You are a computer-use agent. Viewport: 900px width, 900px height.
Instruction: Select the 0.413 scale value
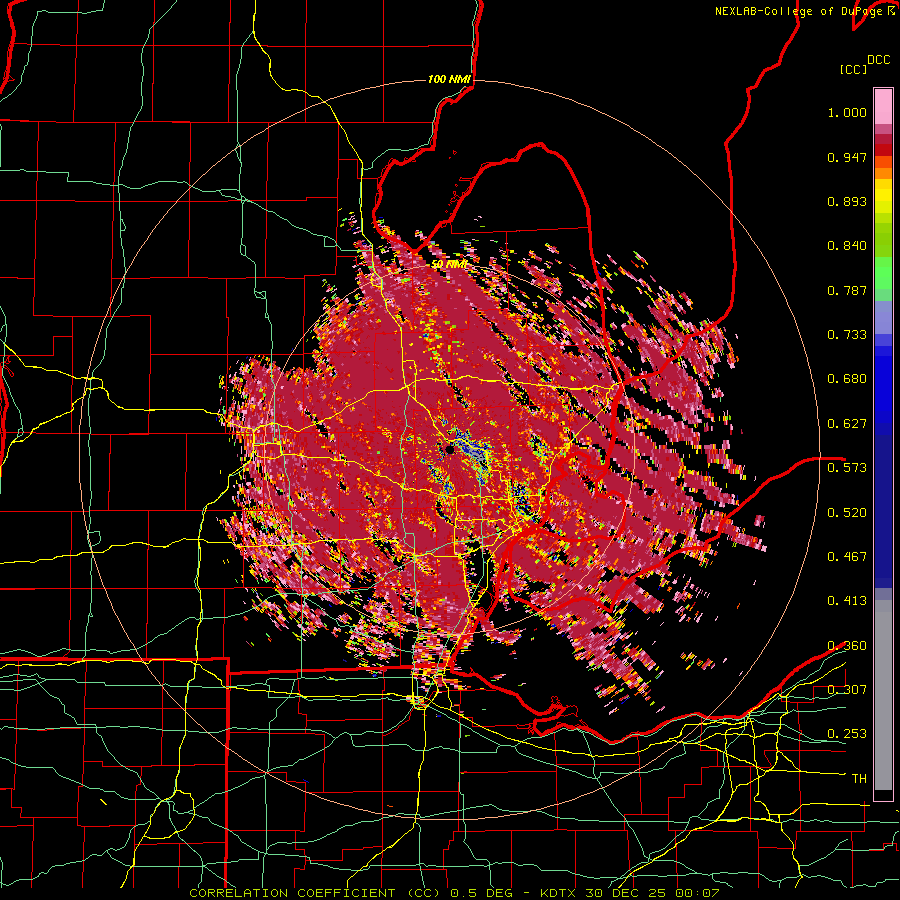point(847,601)
